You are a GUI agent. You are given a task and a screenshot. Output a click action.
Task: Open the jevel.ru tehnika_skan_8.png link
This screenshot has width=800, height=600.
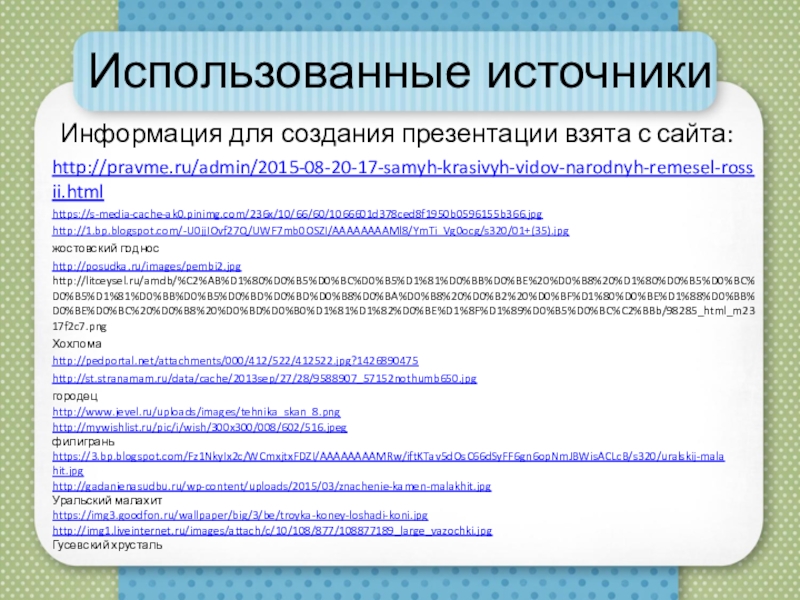click(x=196, y=412)
